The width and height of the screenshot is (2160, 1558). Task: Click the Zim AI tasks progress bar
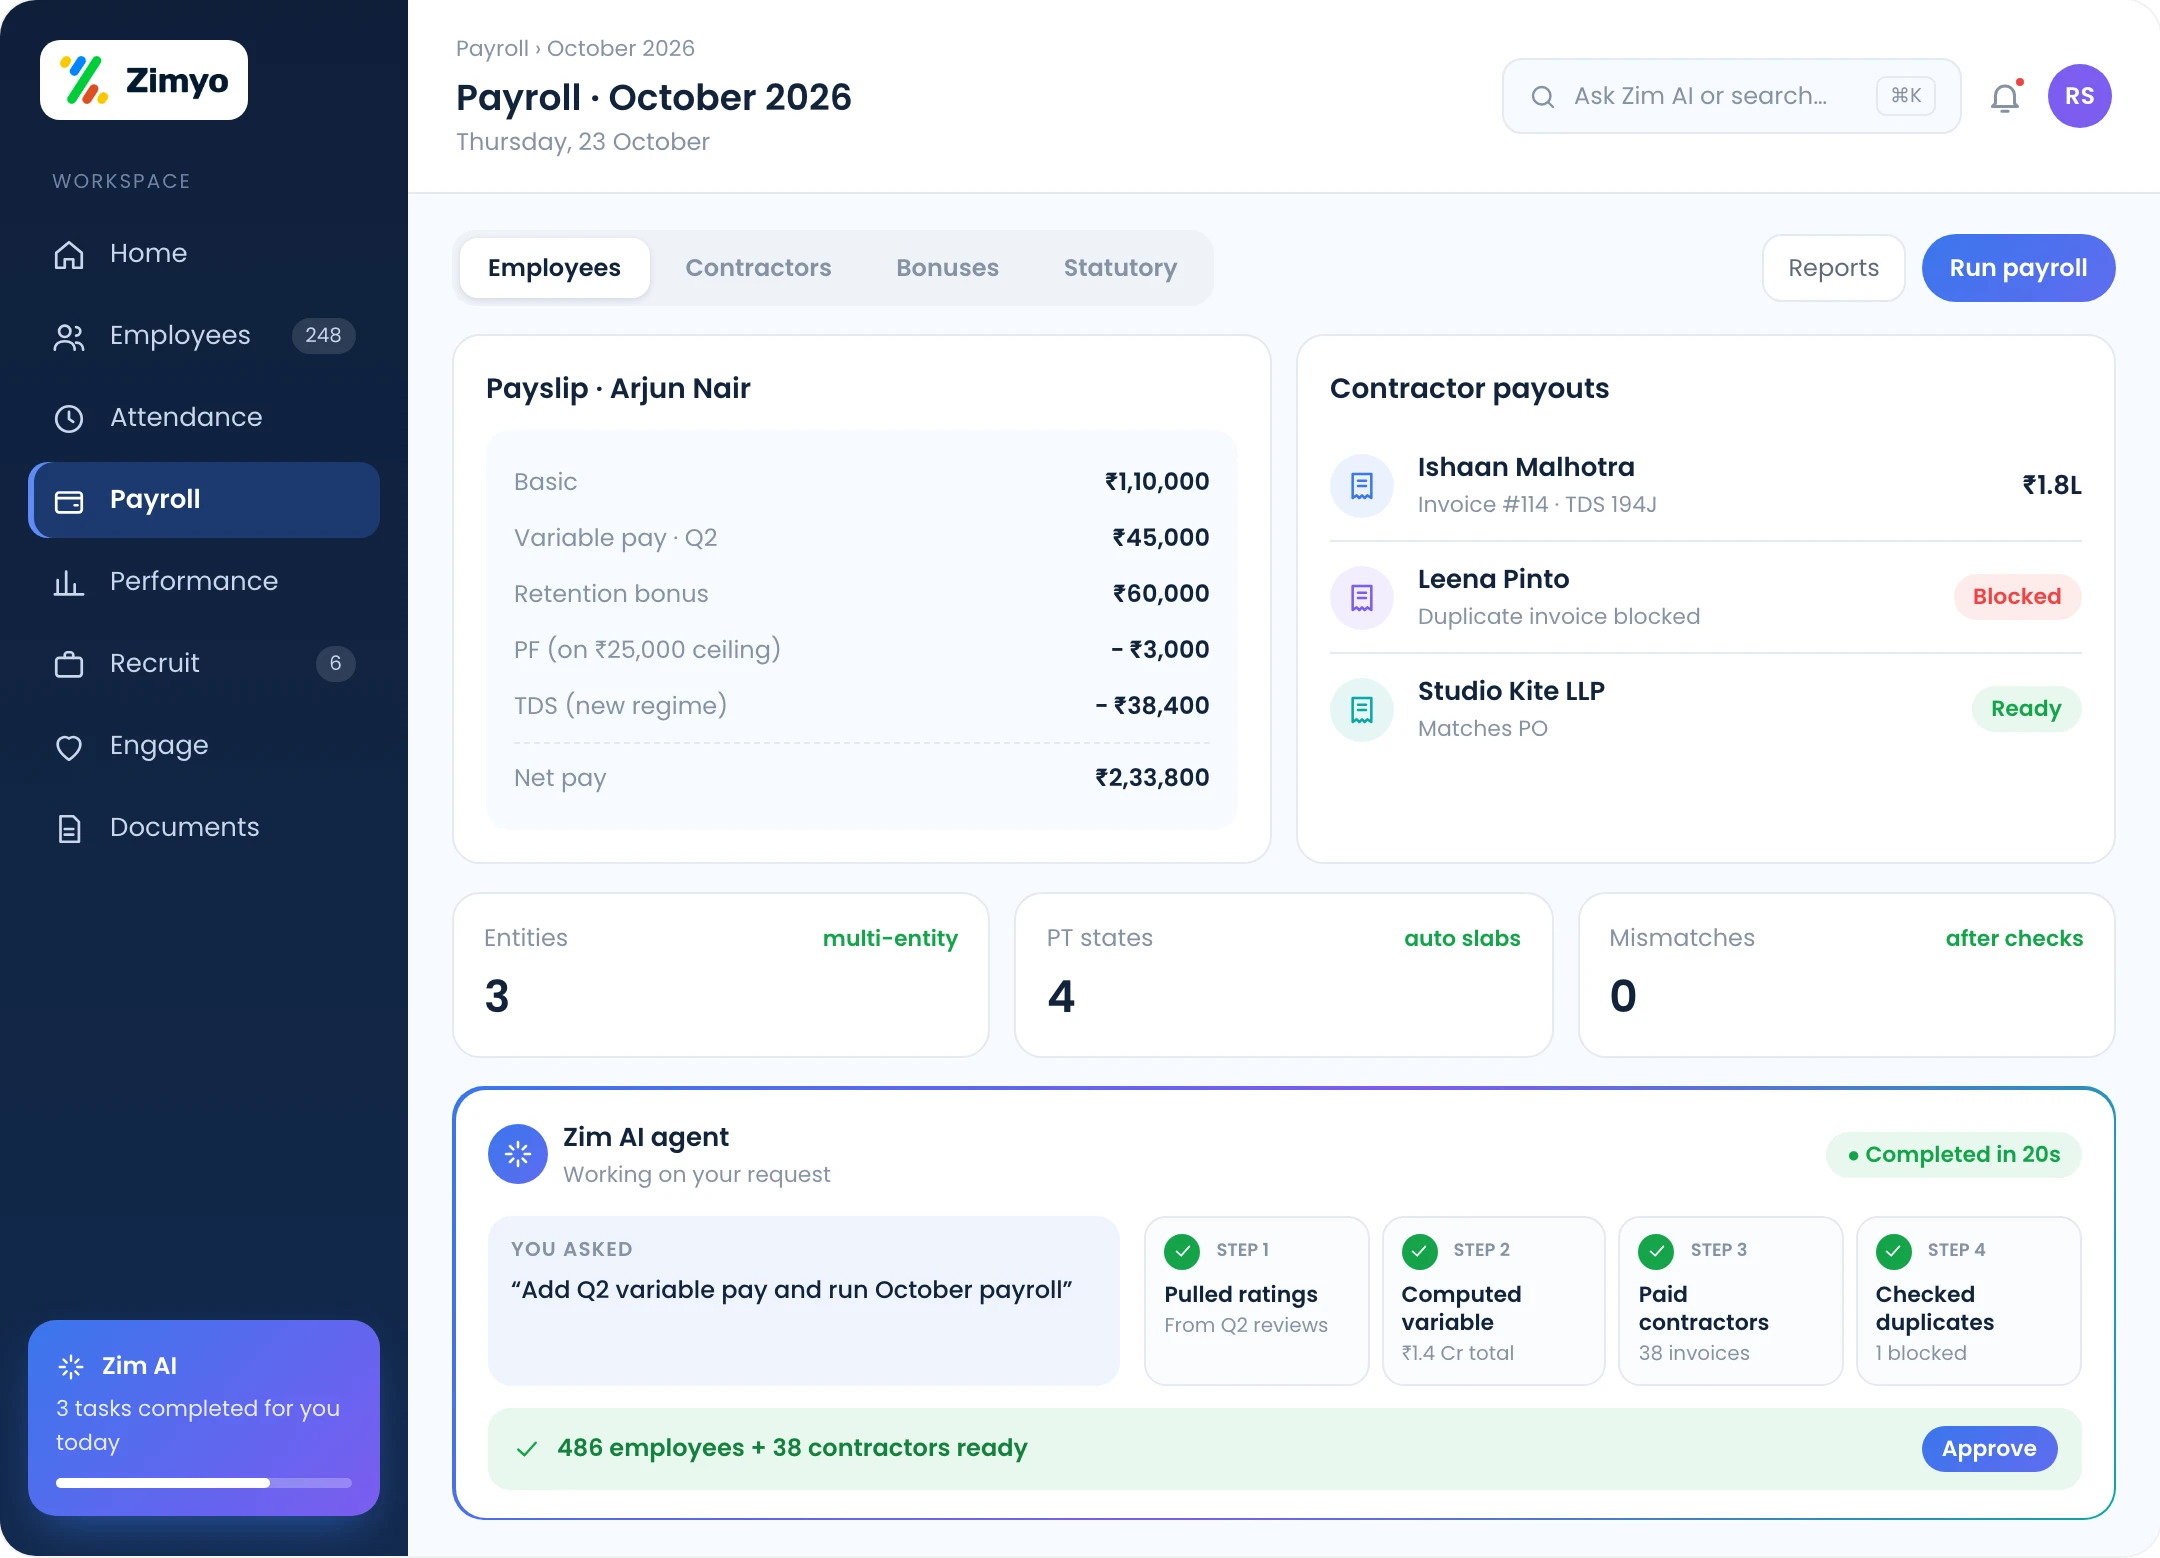tap(204, 1483)
